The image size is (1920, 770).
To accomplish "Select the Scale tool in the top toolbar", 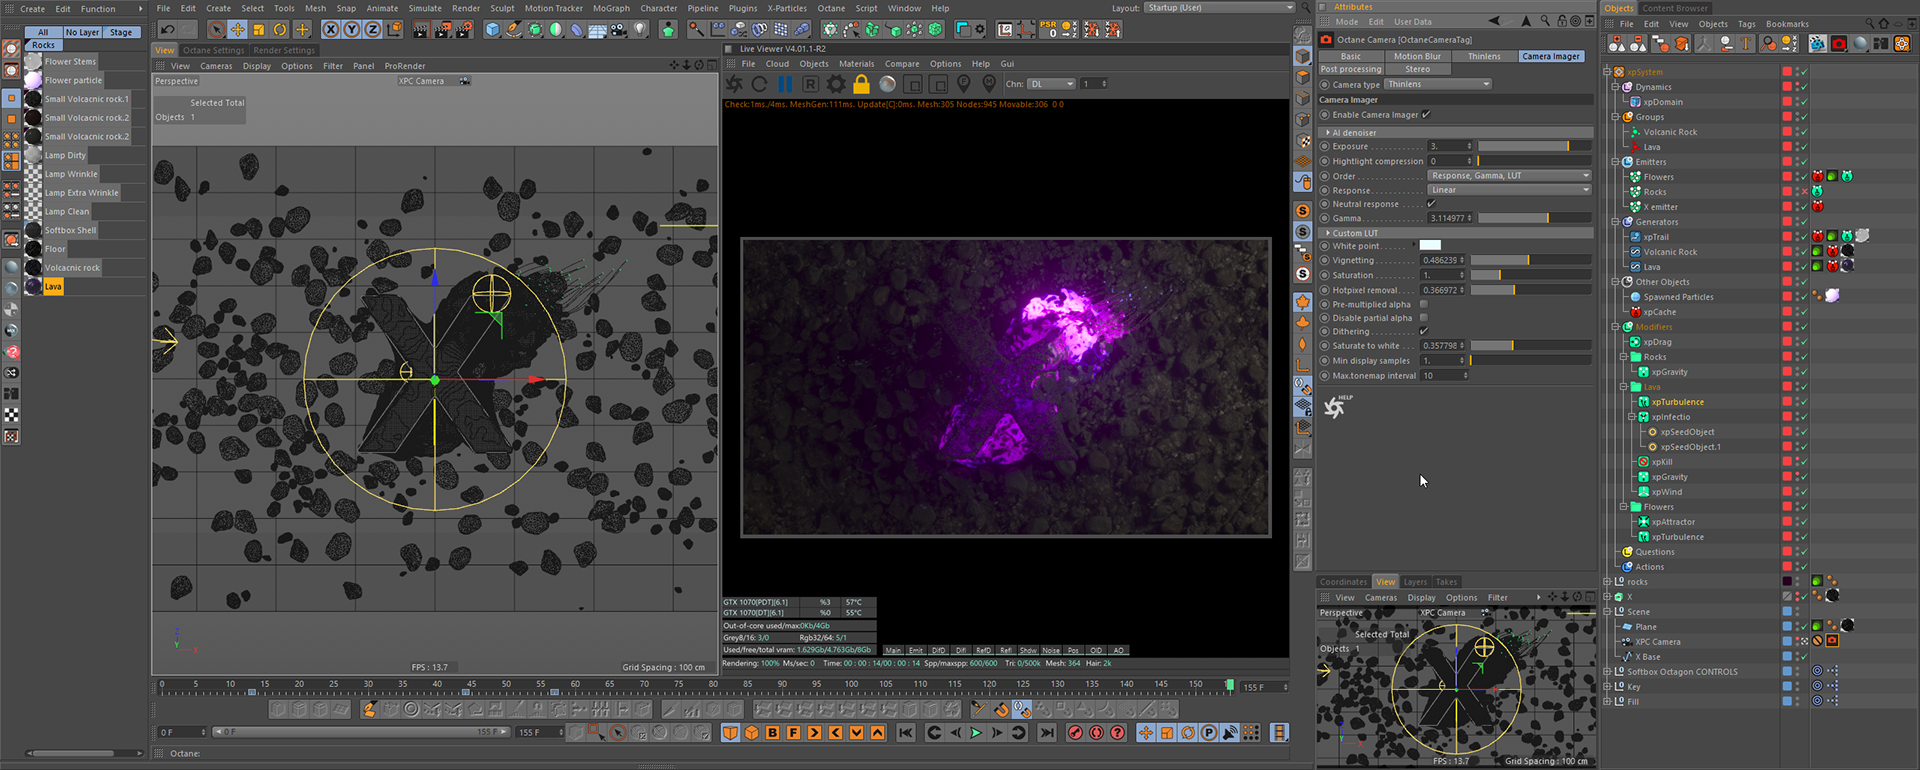I will (258, 30).
